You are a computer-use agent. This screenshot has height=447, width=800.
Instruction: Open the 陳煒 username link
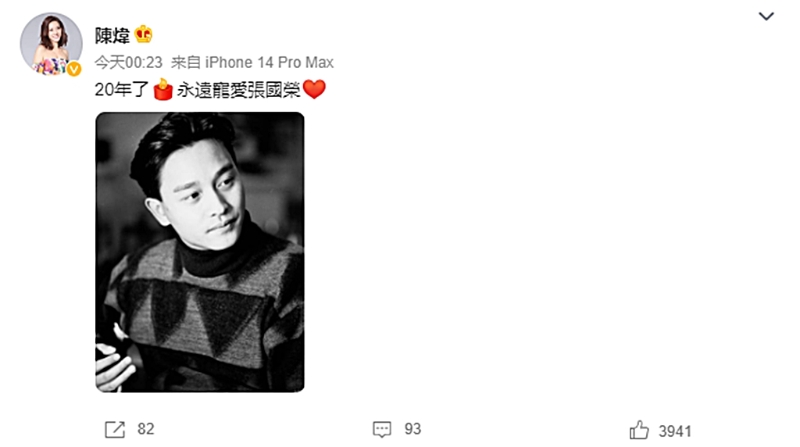(x=112, y=35)
